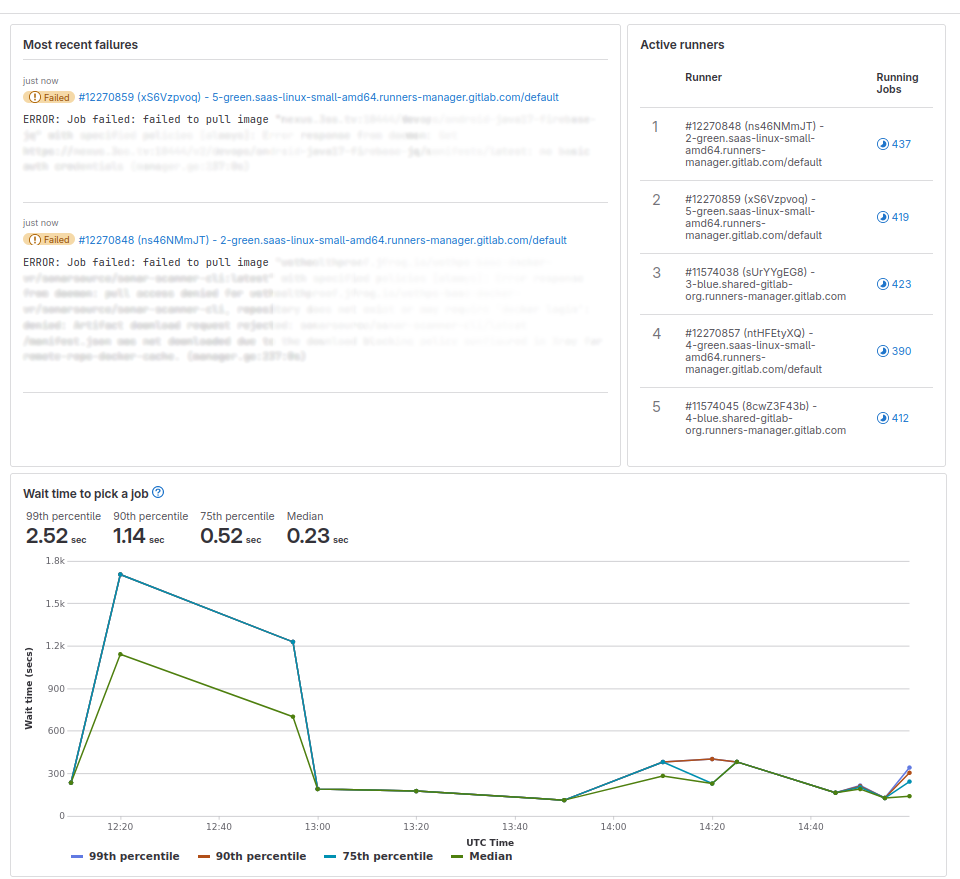Viewport: 960px width, 879px height.
Task: Click the "Running Jobs" column header
Action: 897,83
